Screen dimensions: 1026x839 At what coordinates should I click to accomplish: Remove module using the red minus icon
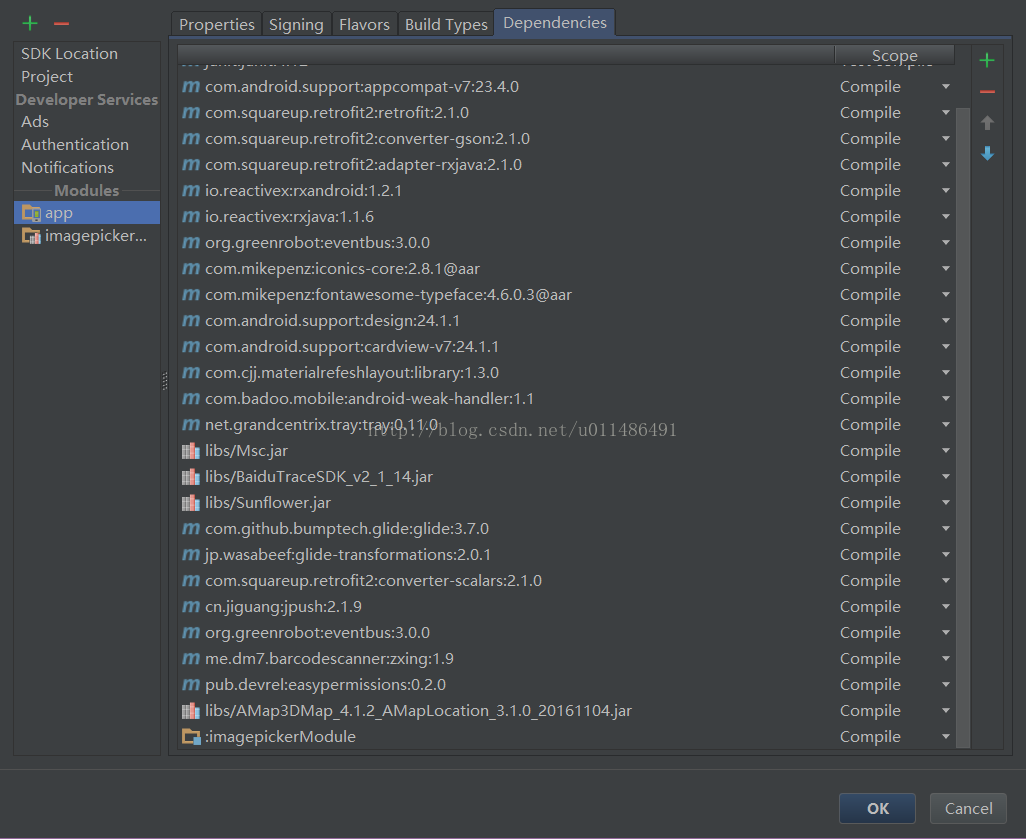[62, 24]
